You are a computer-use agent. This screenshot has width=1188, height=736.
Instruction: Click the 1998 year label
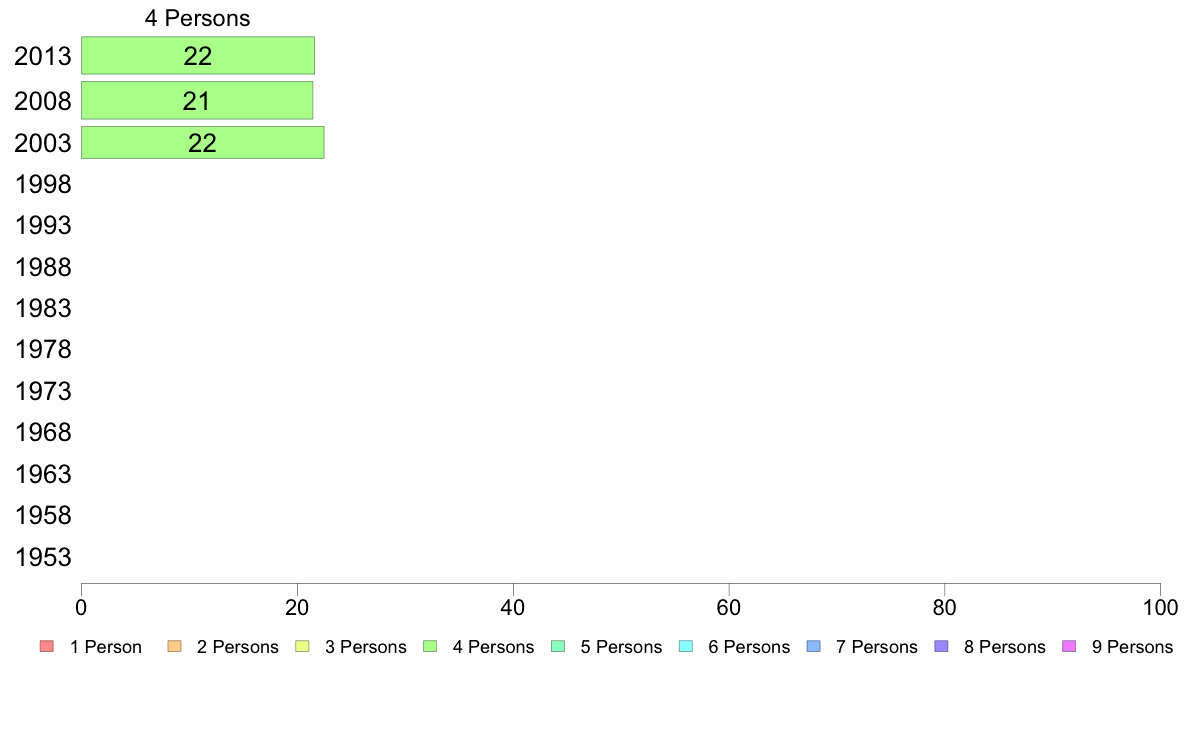click(x=43, y=185)
